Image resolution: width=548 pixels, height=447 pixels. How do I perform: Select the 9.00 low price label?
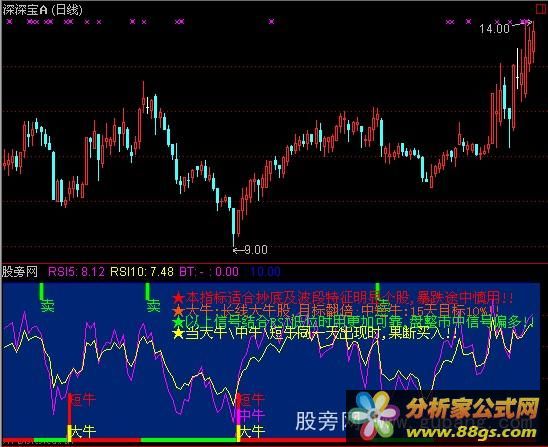click(256, 250)
